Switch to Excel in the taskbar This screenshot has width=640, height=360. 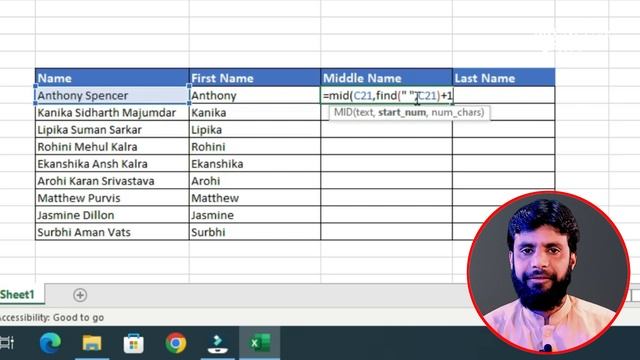pos(260,343)
